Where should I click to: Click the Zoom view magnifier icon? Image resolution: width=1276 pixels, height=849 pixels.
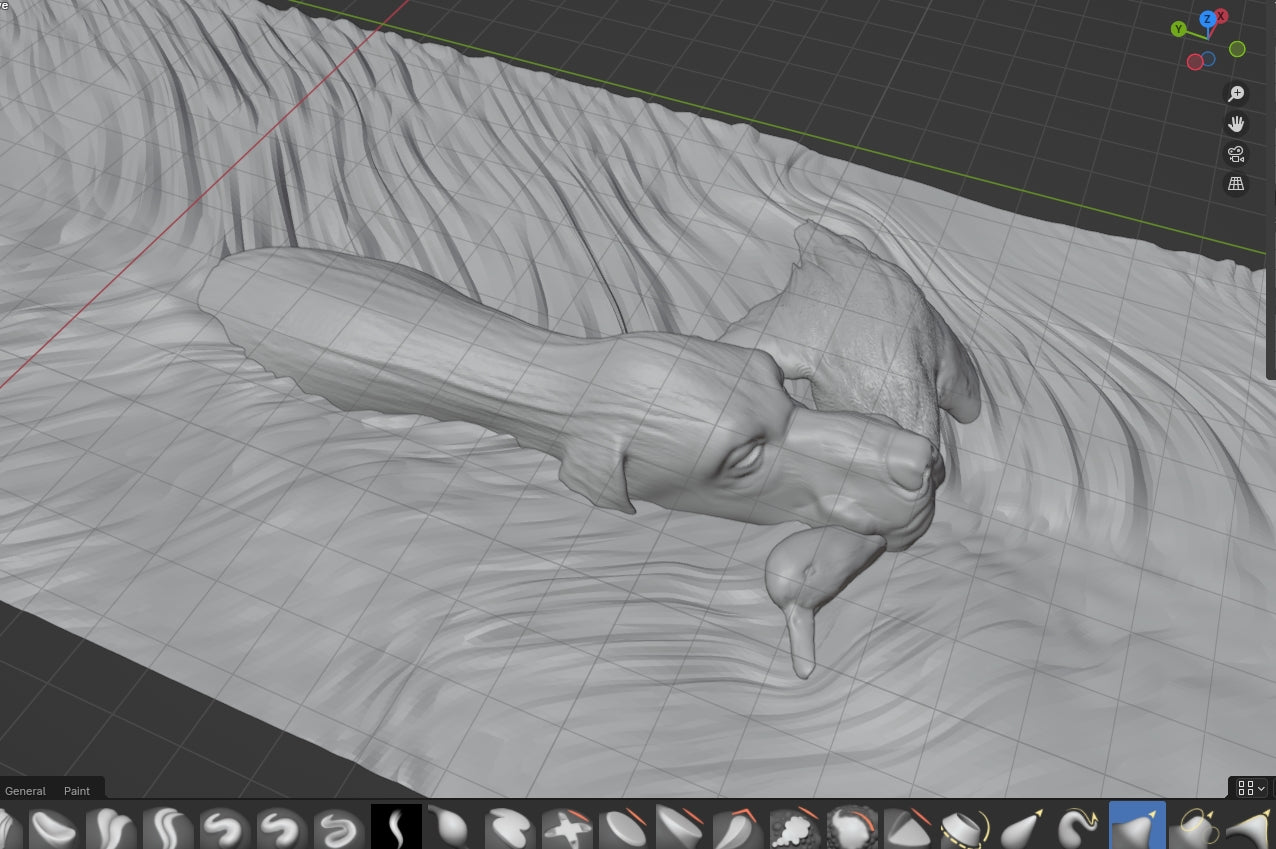click(1237, 93)
